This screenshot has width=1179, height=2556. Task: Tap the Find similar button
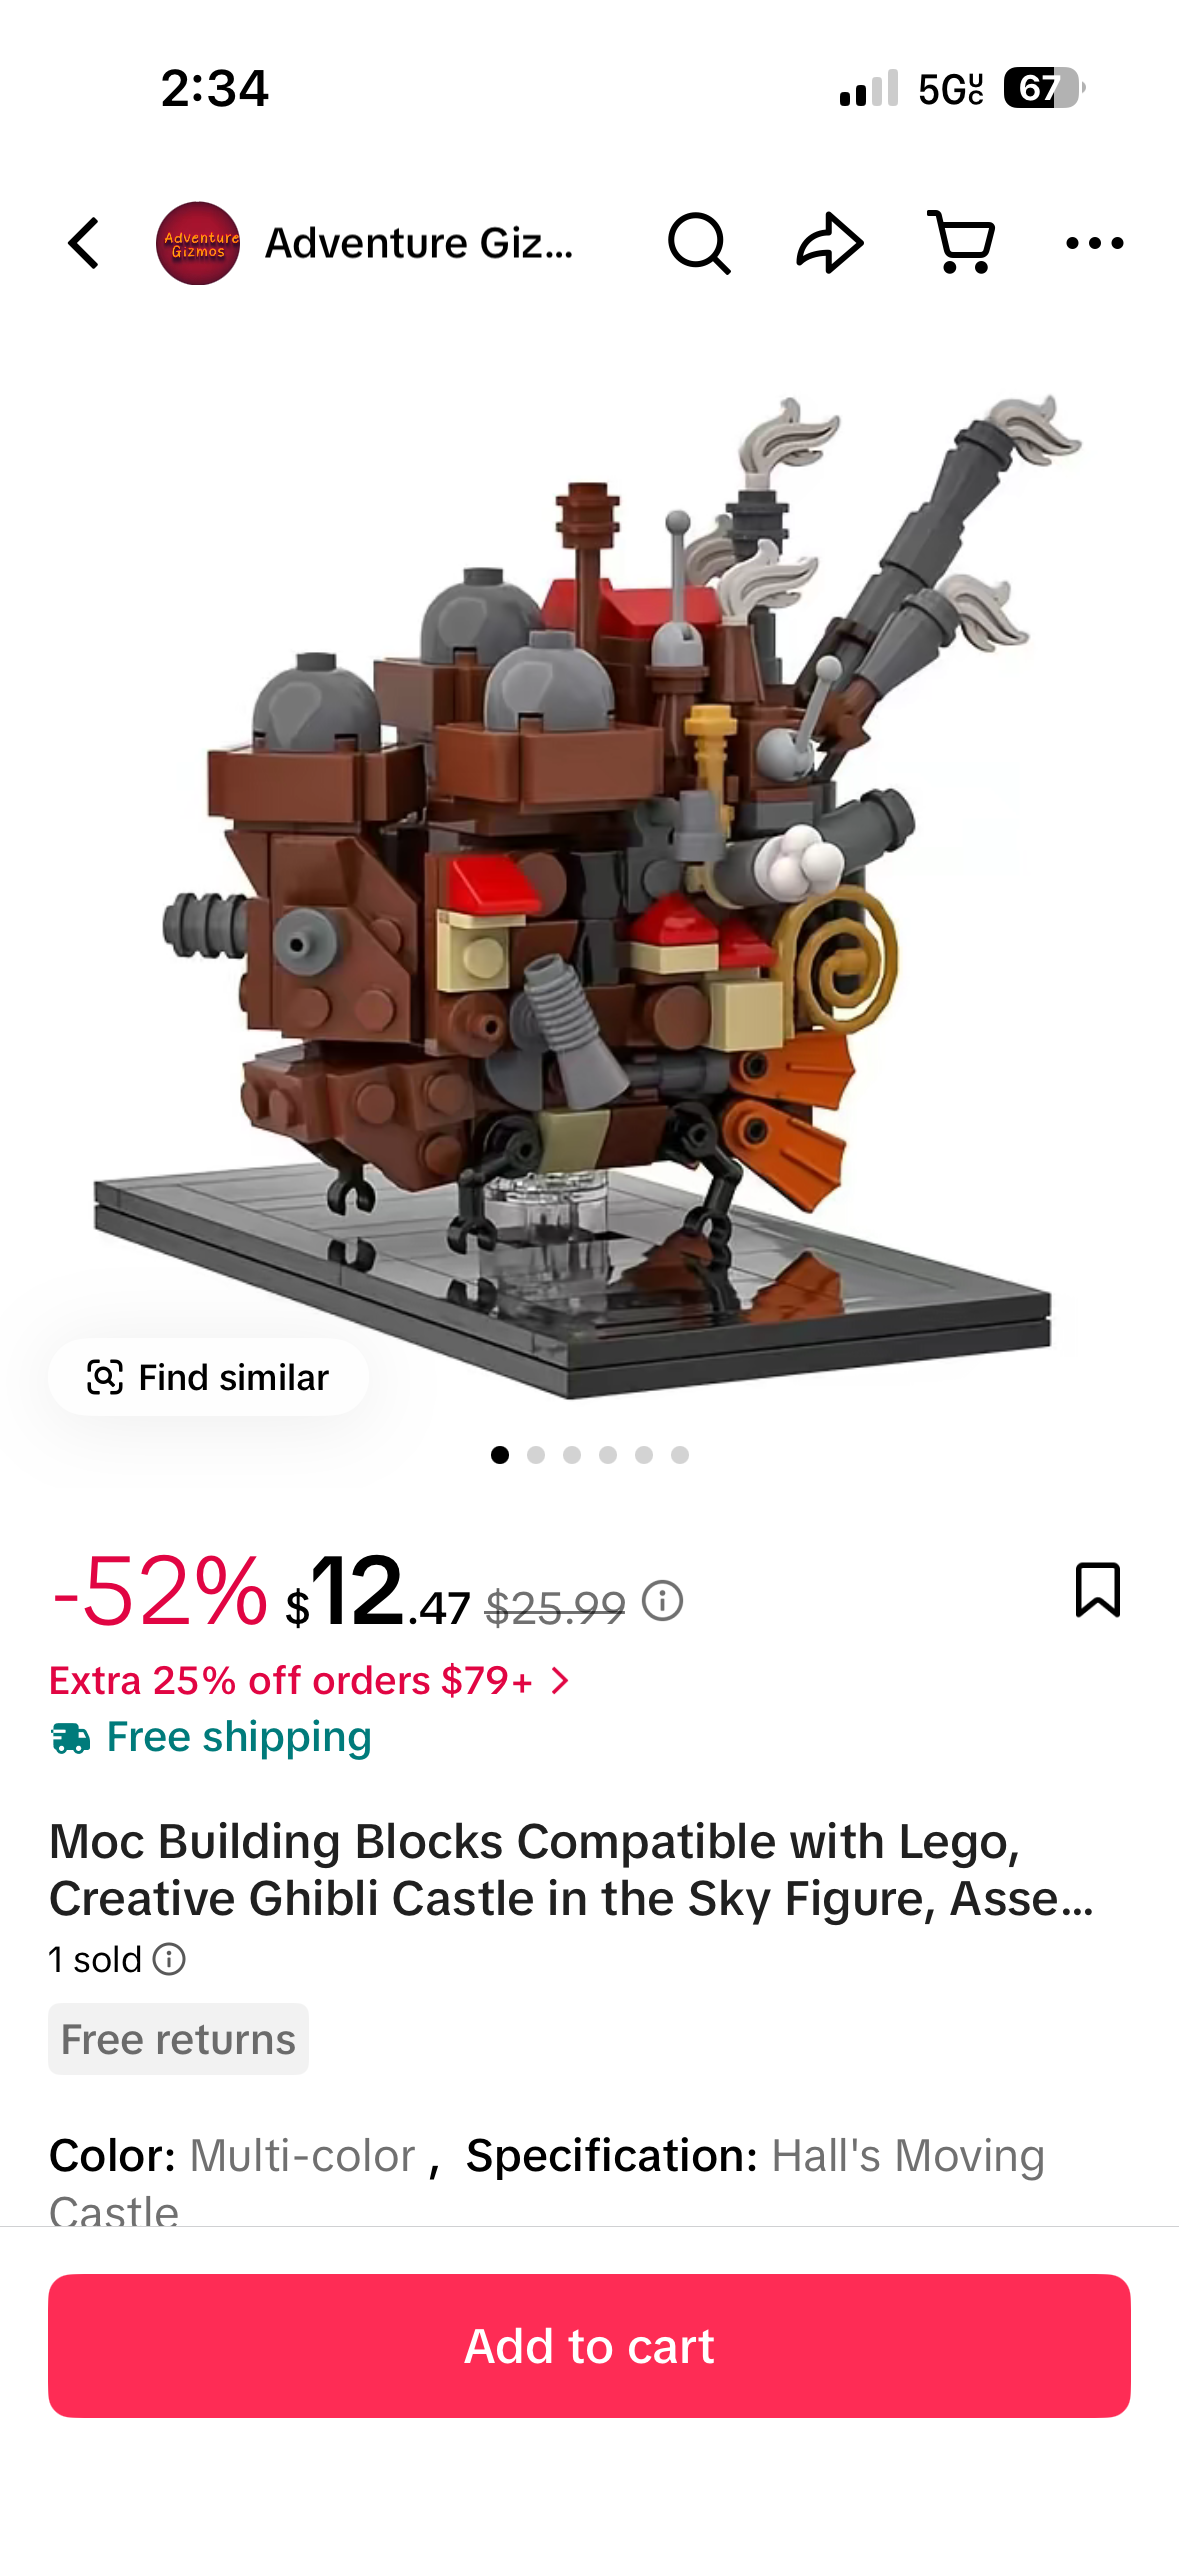point(208,1377)
